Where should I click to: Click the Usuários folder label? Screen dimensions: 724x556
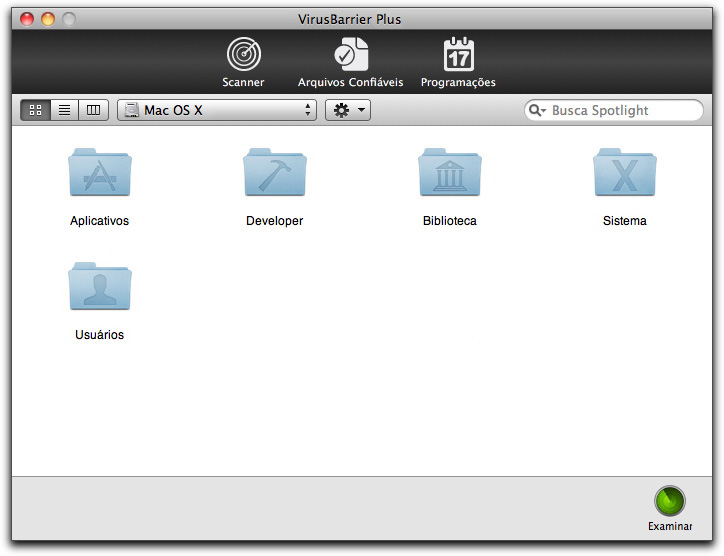[99, 335]
